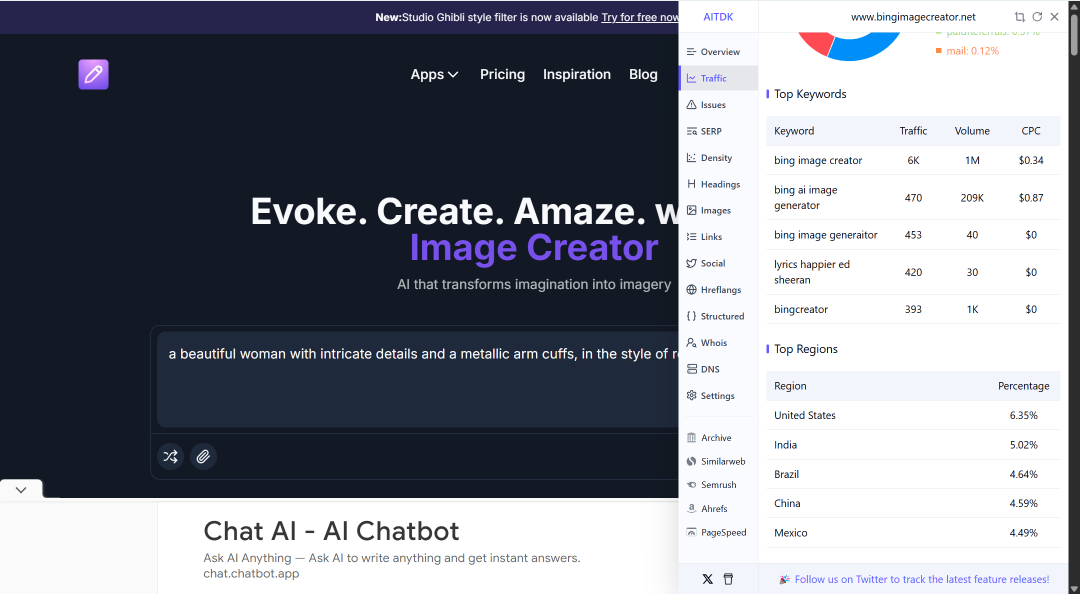The width and height of the screenshot is (1080, 594).
Task: Open the Similarweb external tool
Action: click(x=718, y=461)
